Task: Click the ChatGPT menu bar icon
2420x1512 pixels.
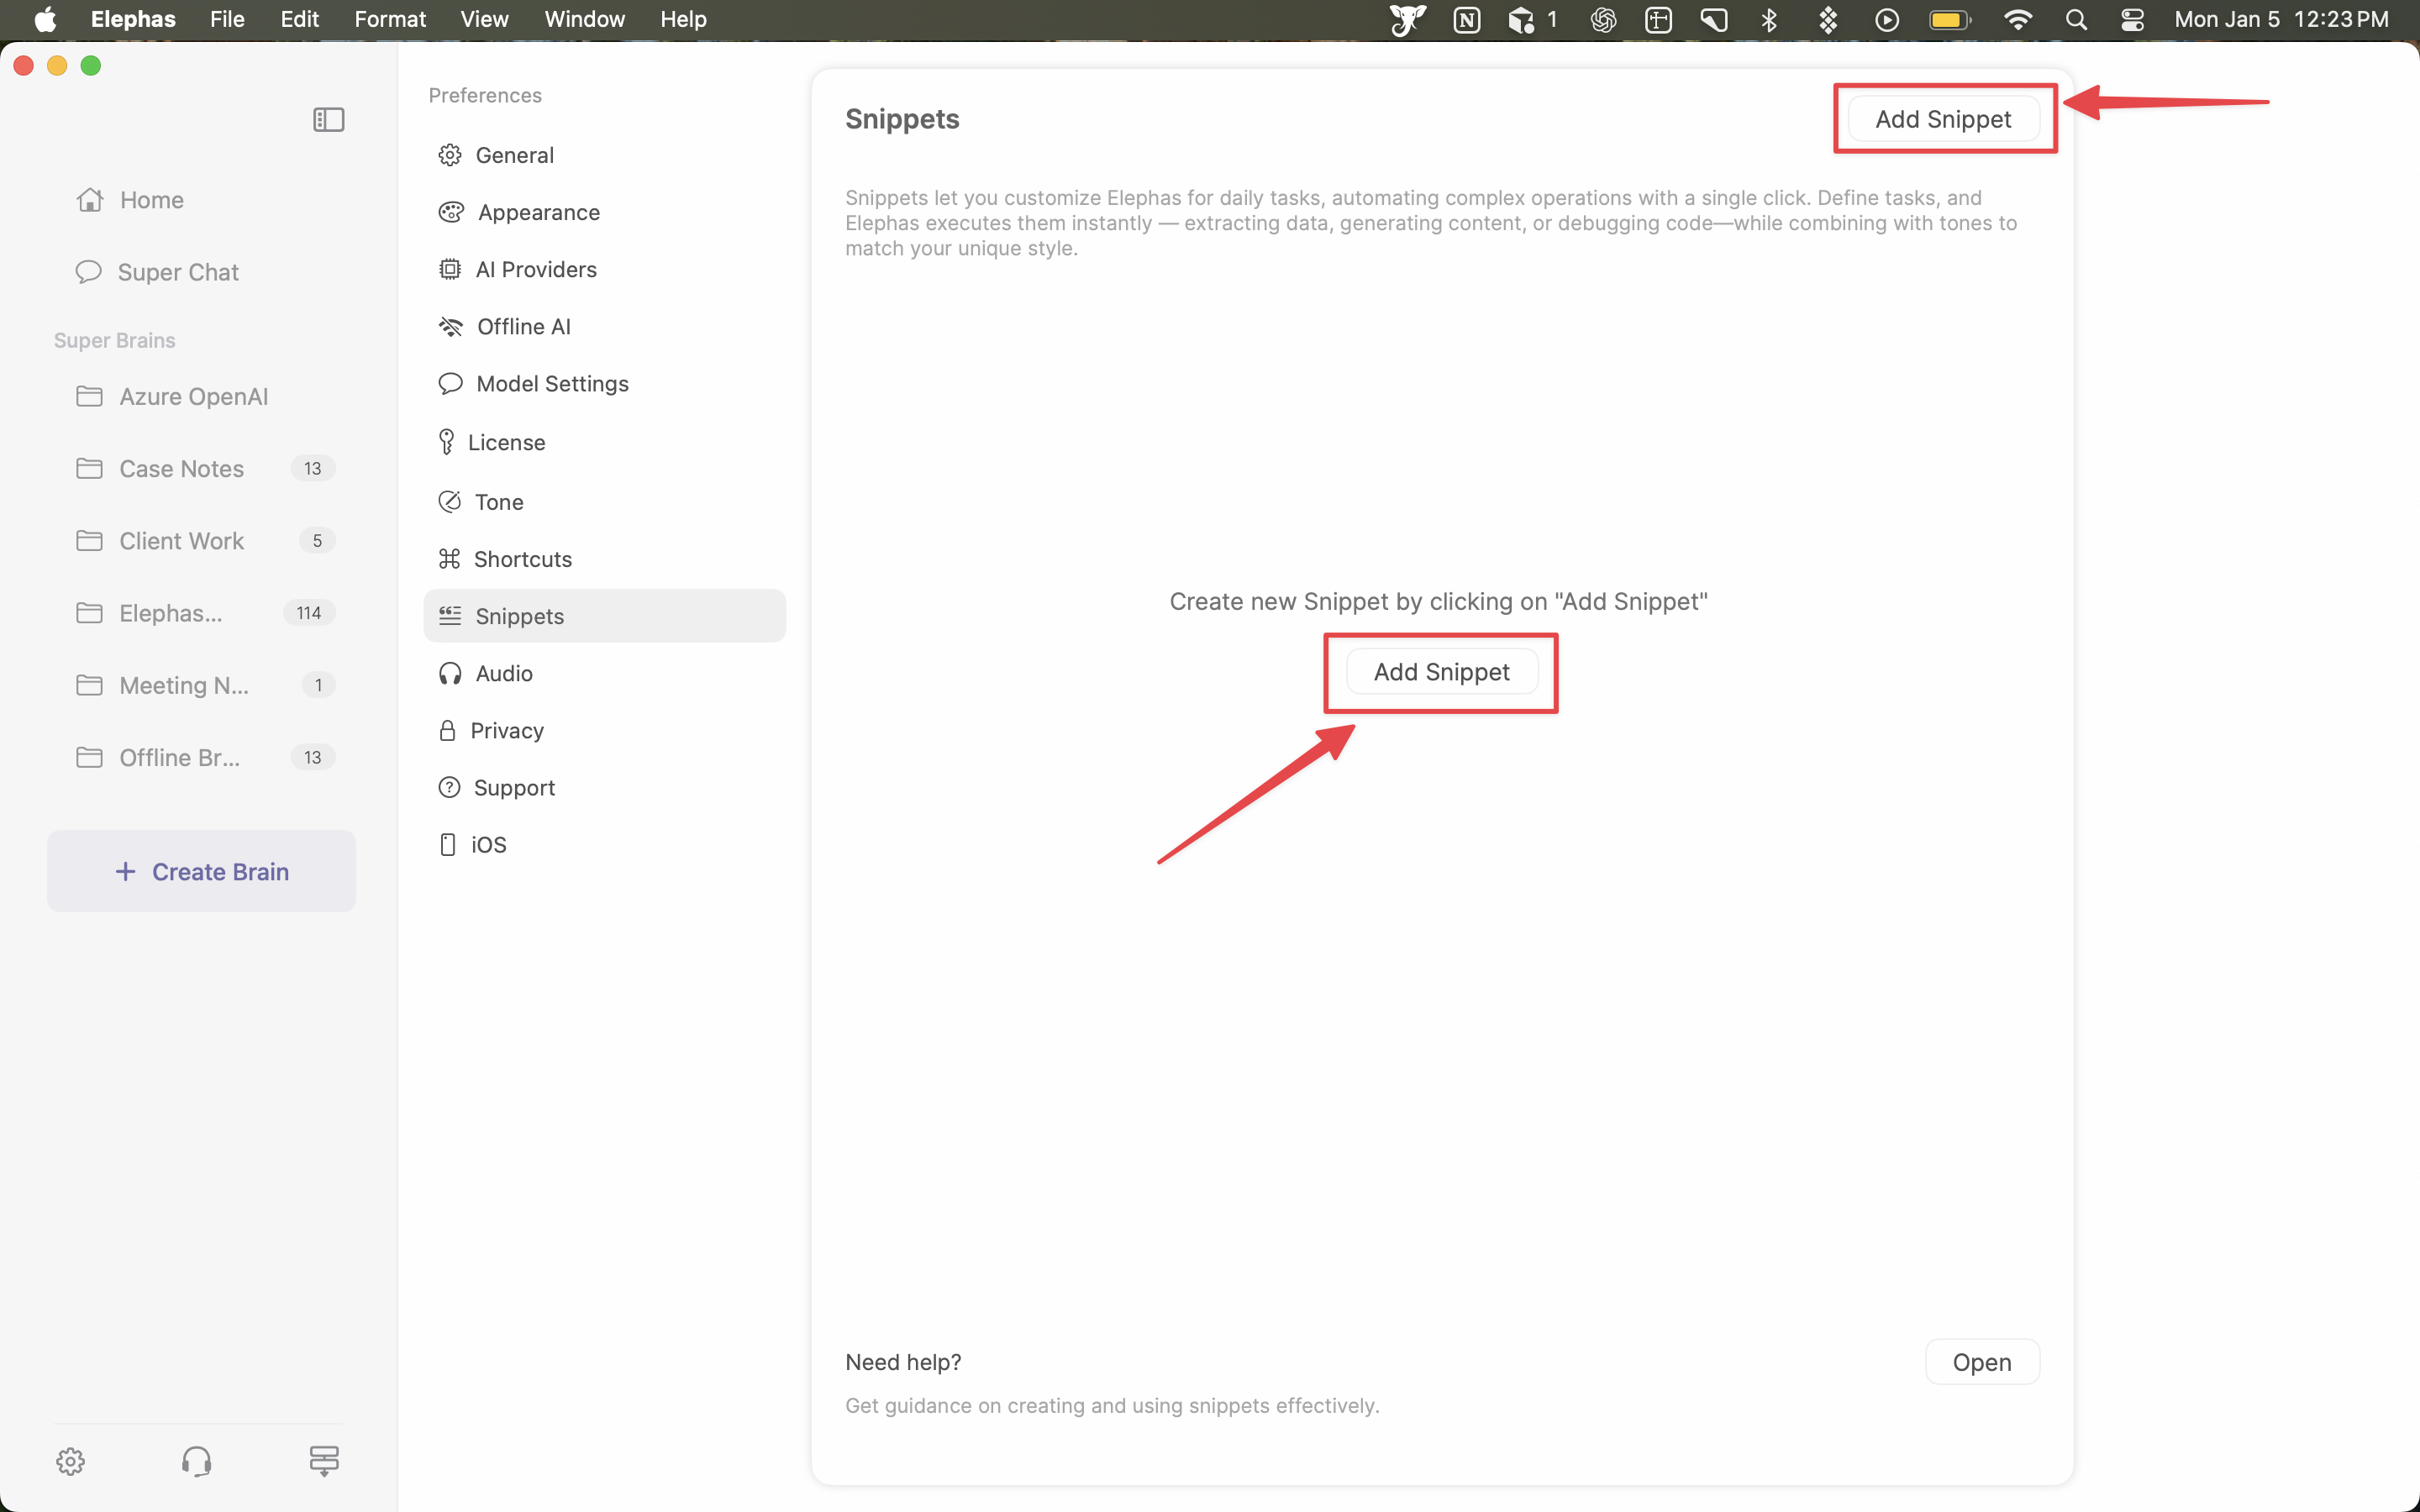Action: 1603,19
